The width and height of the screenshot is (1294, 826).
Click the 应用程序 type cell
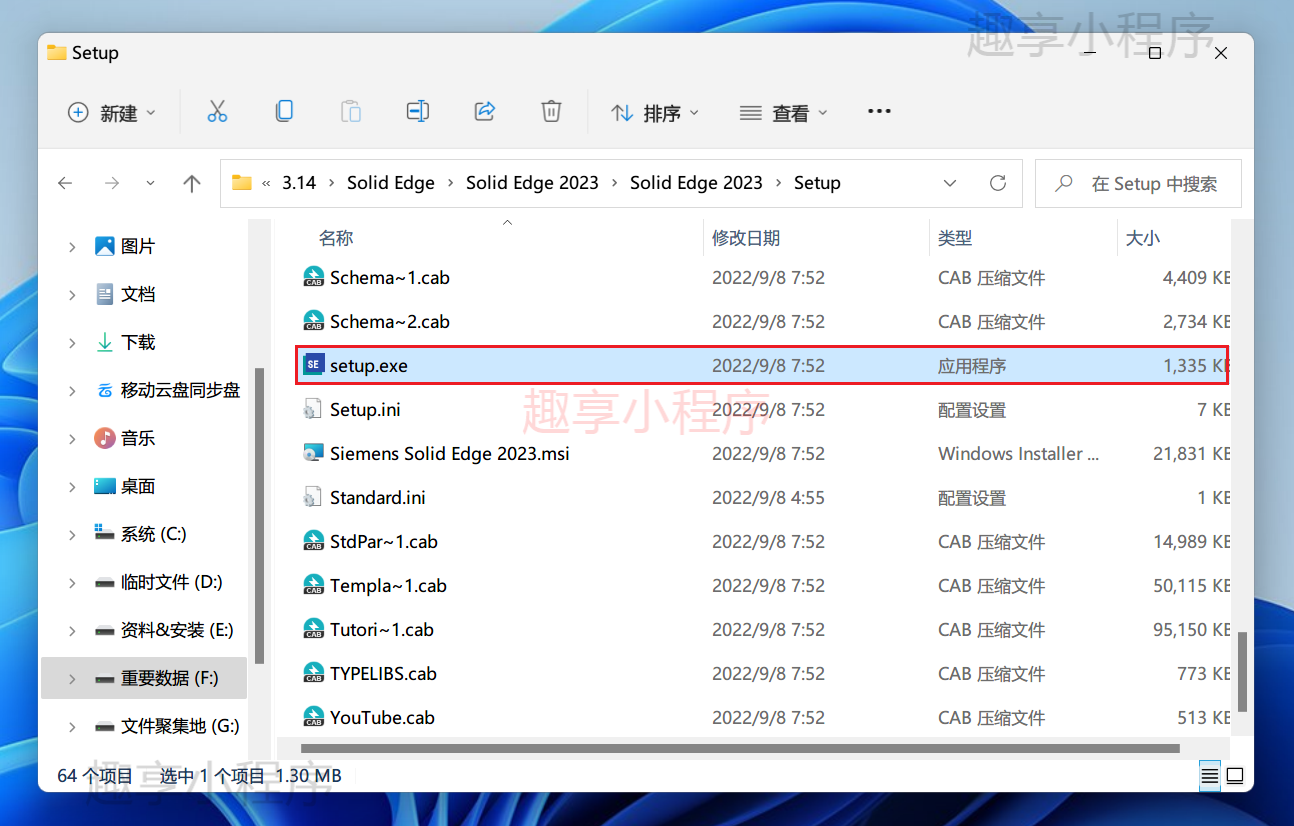(x=972, y=366)
